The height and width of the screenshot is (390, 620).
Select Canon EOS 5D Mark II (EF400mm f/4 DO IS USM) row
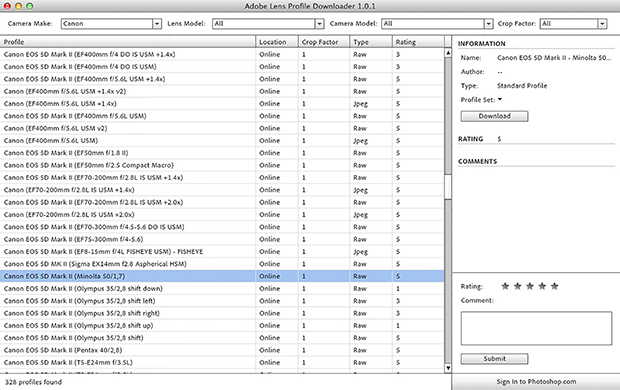coord(222,66)
